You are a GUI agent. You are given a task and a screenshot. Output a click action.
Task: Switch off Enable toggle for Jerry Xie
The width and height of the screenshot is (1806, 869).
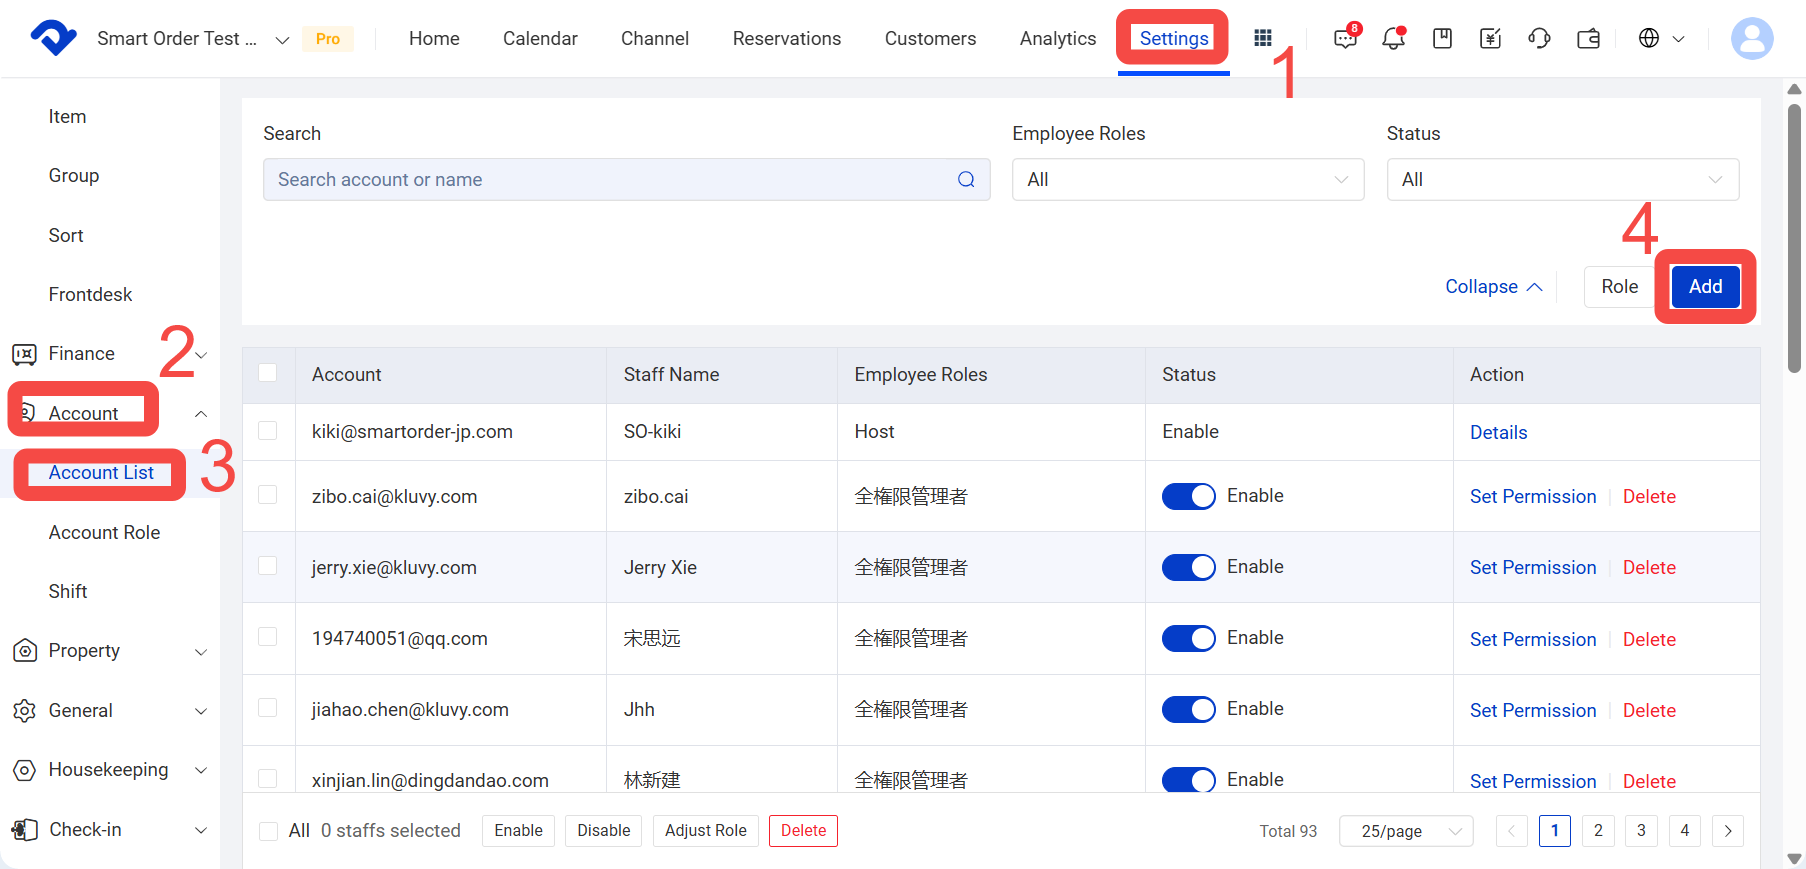[x=1188, y=567]
